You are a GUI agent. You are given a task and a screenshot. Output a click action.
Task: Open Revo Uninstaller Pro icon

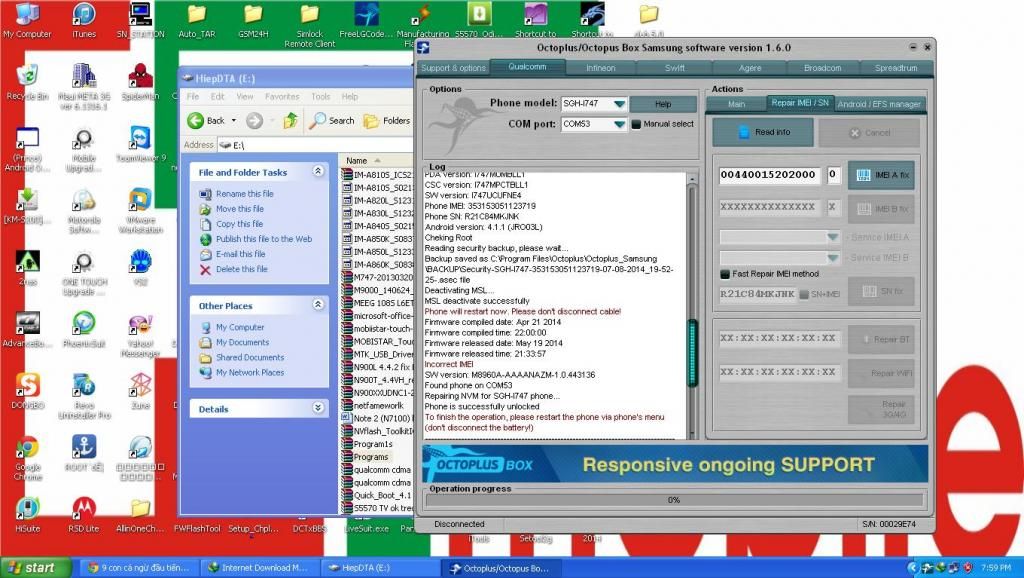click(x=84, y=396)
